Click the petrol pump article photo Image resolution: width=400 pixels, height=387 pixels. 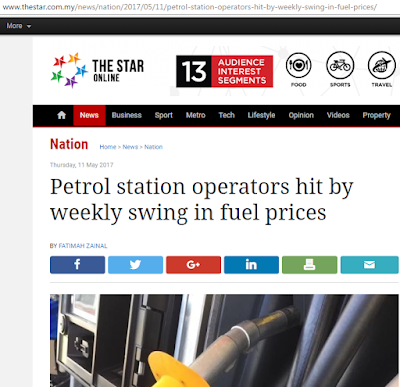[224, 340]
